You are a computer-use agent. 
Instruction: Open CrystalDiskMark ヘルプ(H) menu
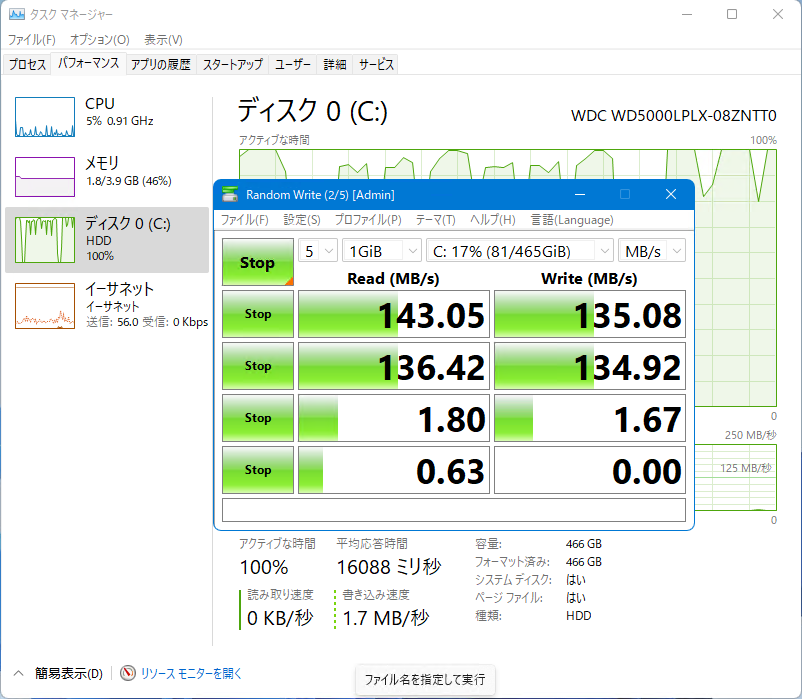point(493,220)
